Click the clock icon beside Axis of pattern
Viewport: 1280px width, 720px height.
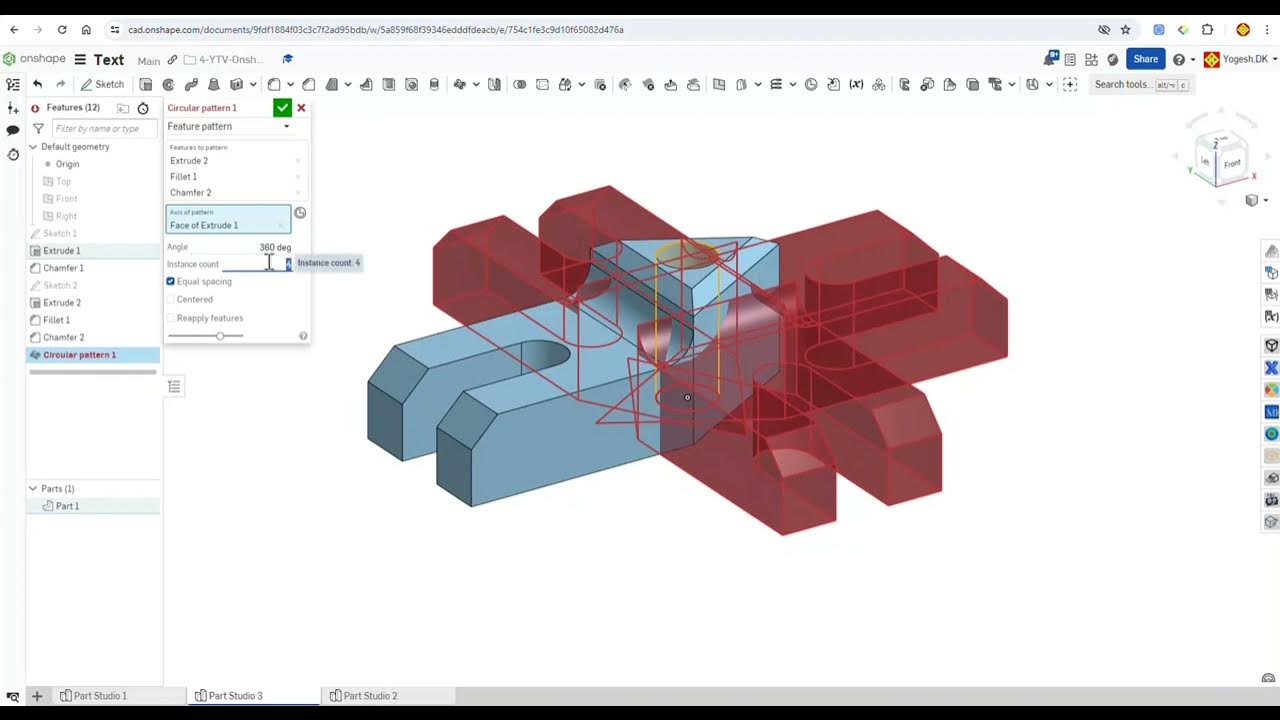[x=300, y=213]
